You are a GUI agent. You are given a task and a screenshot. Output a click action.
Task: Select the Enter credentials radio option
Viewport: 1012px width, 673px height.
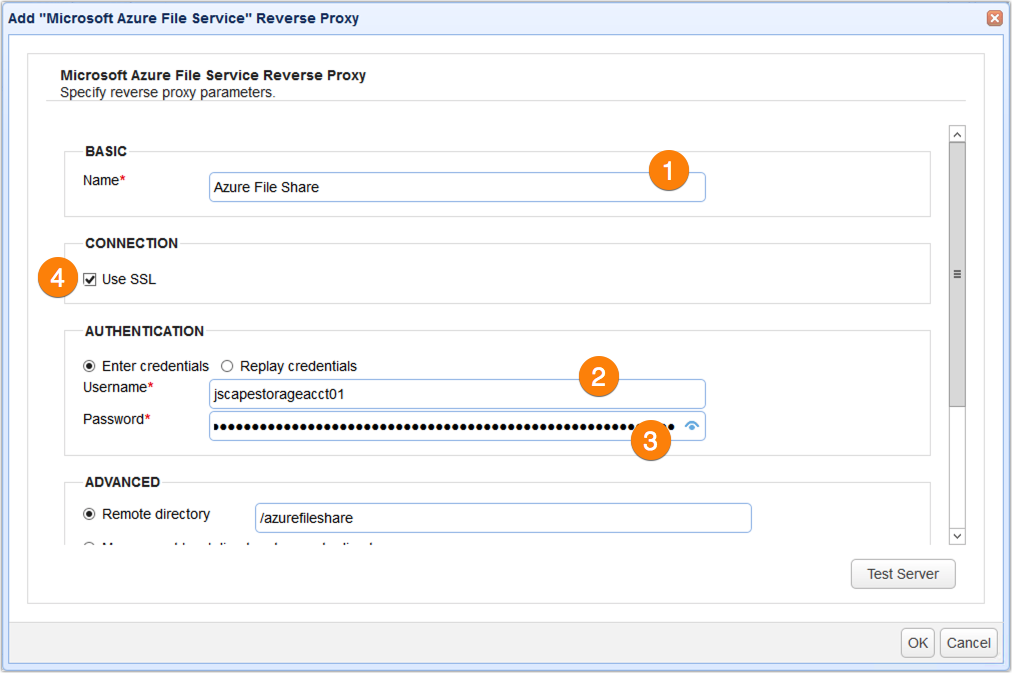point(91,366)
